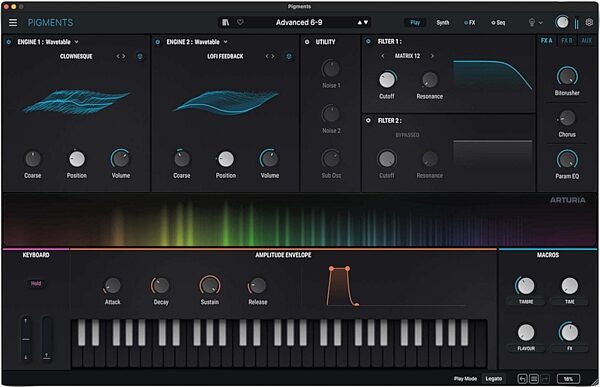Image resolution: width=600 pixels, height=387 pixels.
Task: Click Filter 1 Resonance knob
Action: (430, 80)
